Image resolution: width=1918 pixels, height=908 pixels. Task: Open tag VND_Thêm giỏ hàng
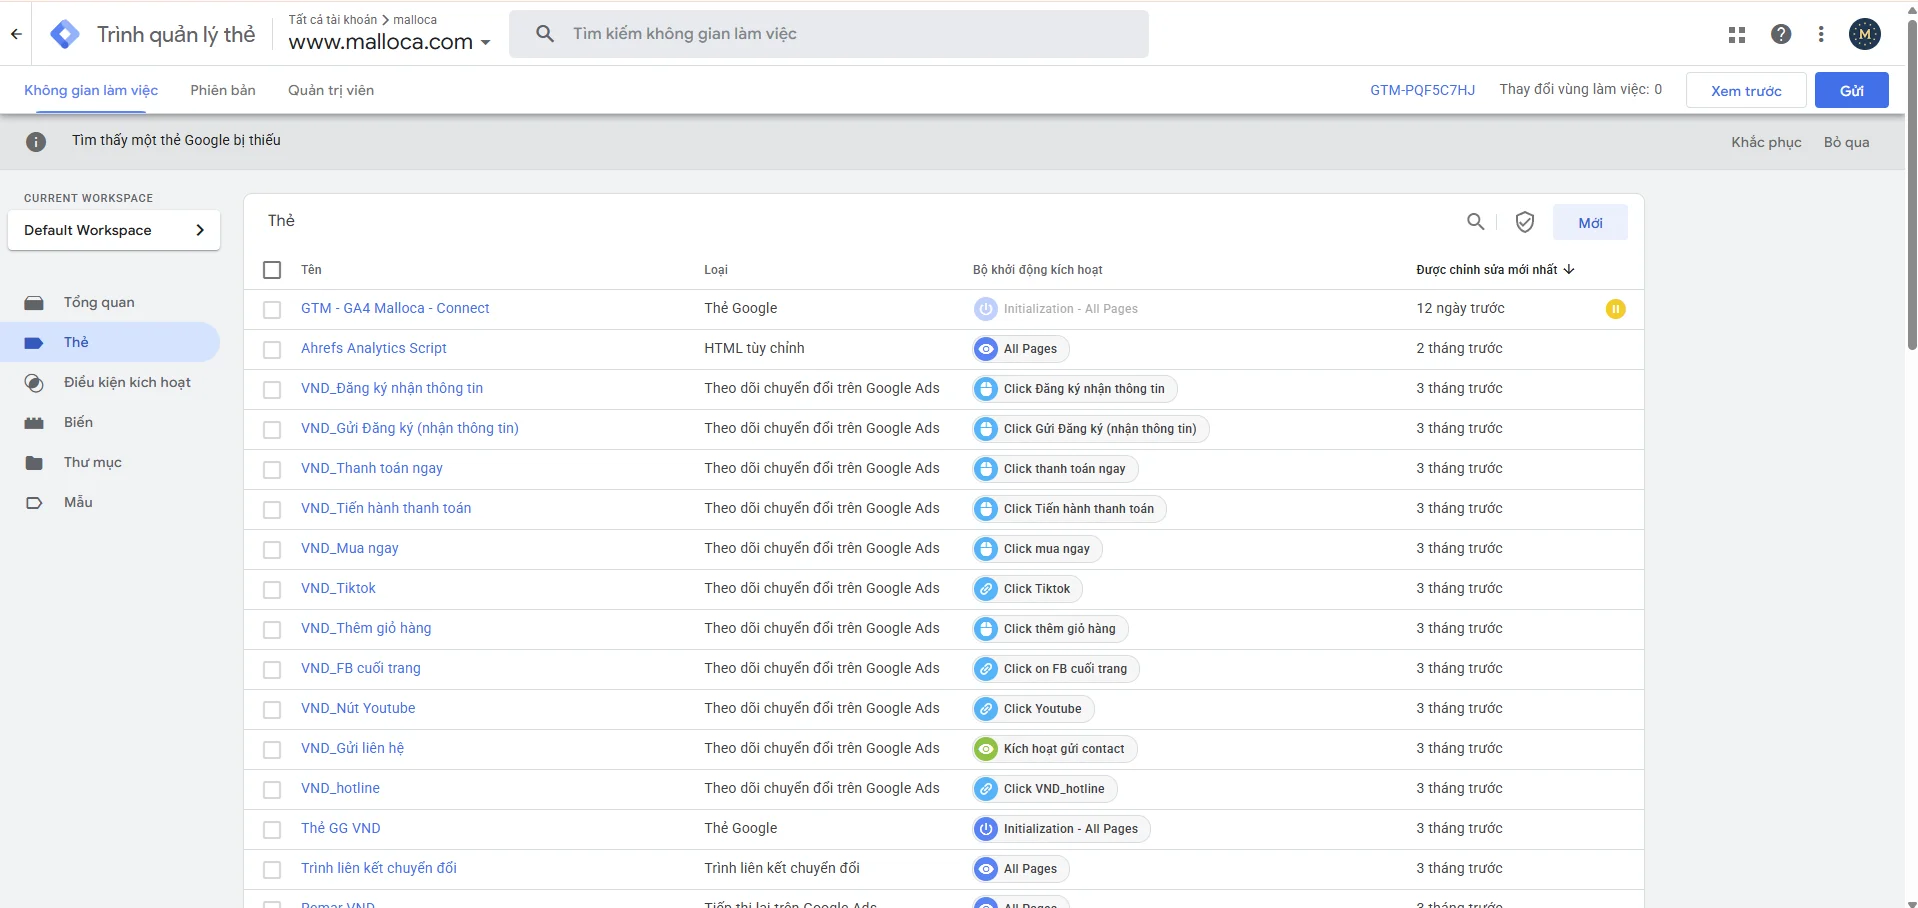click(366, 628)
